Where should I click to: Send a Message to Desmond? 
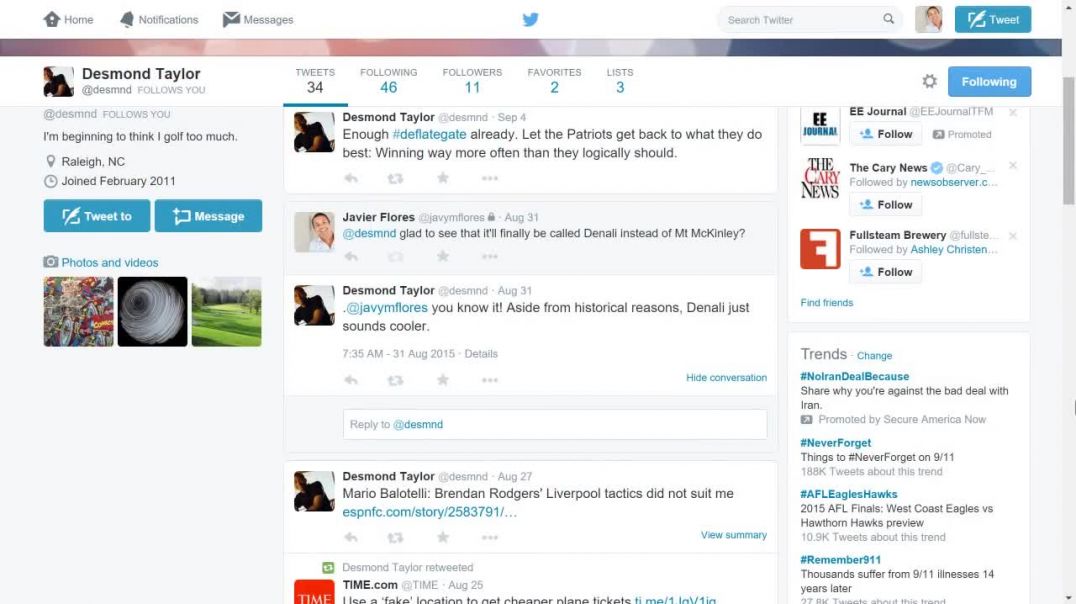pos(208,216)
